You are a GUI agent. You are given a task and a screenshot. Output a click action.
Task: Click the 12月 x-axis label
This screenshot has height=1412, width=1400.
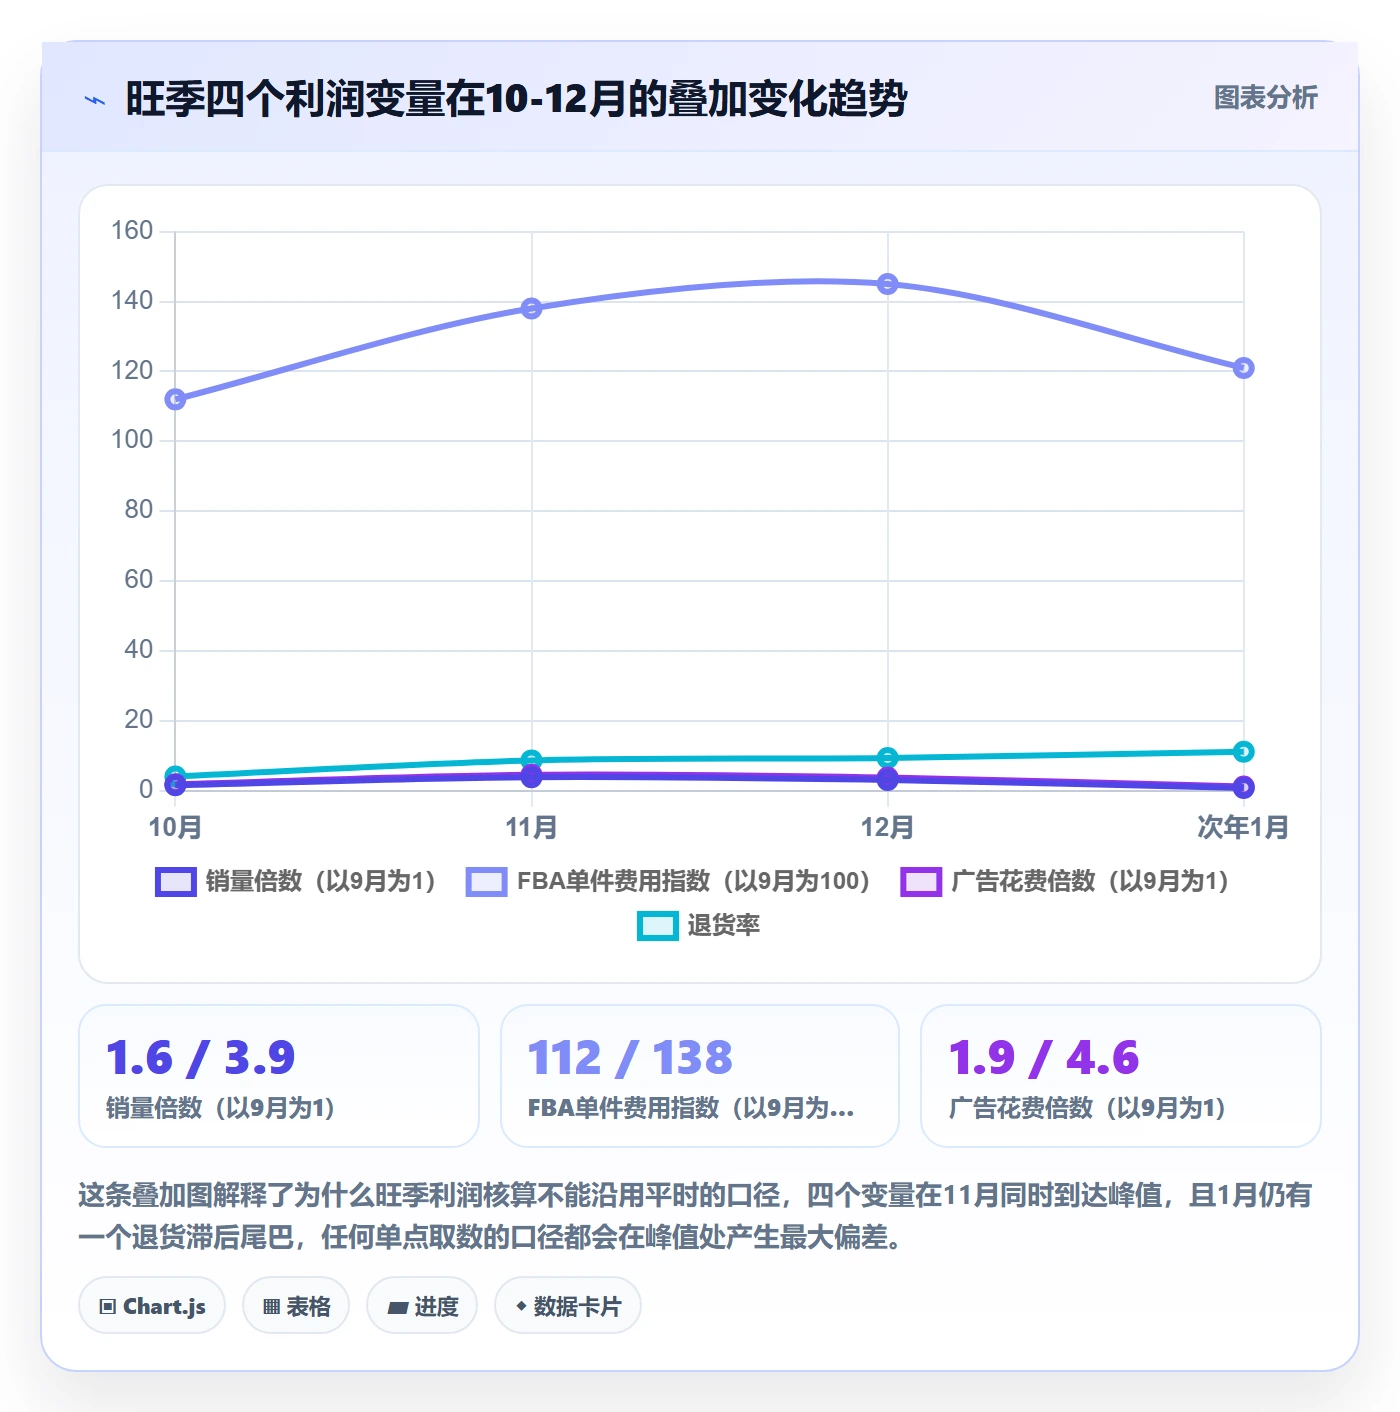(888, 827)
